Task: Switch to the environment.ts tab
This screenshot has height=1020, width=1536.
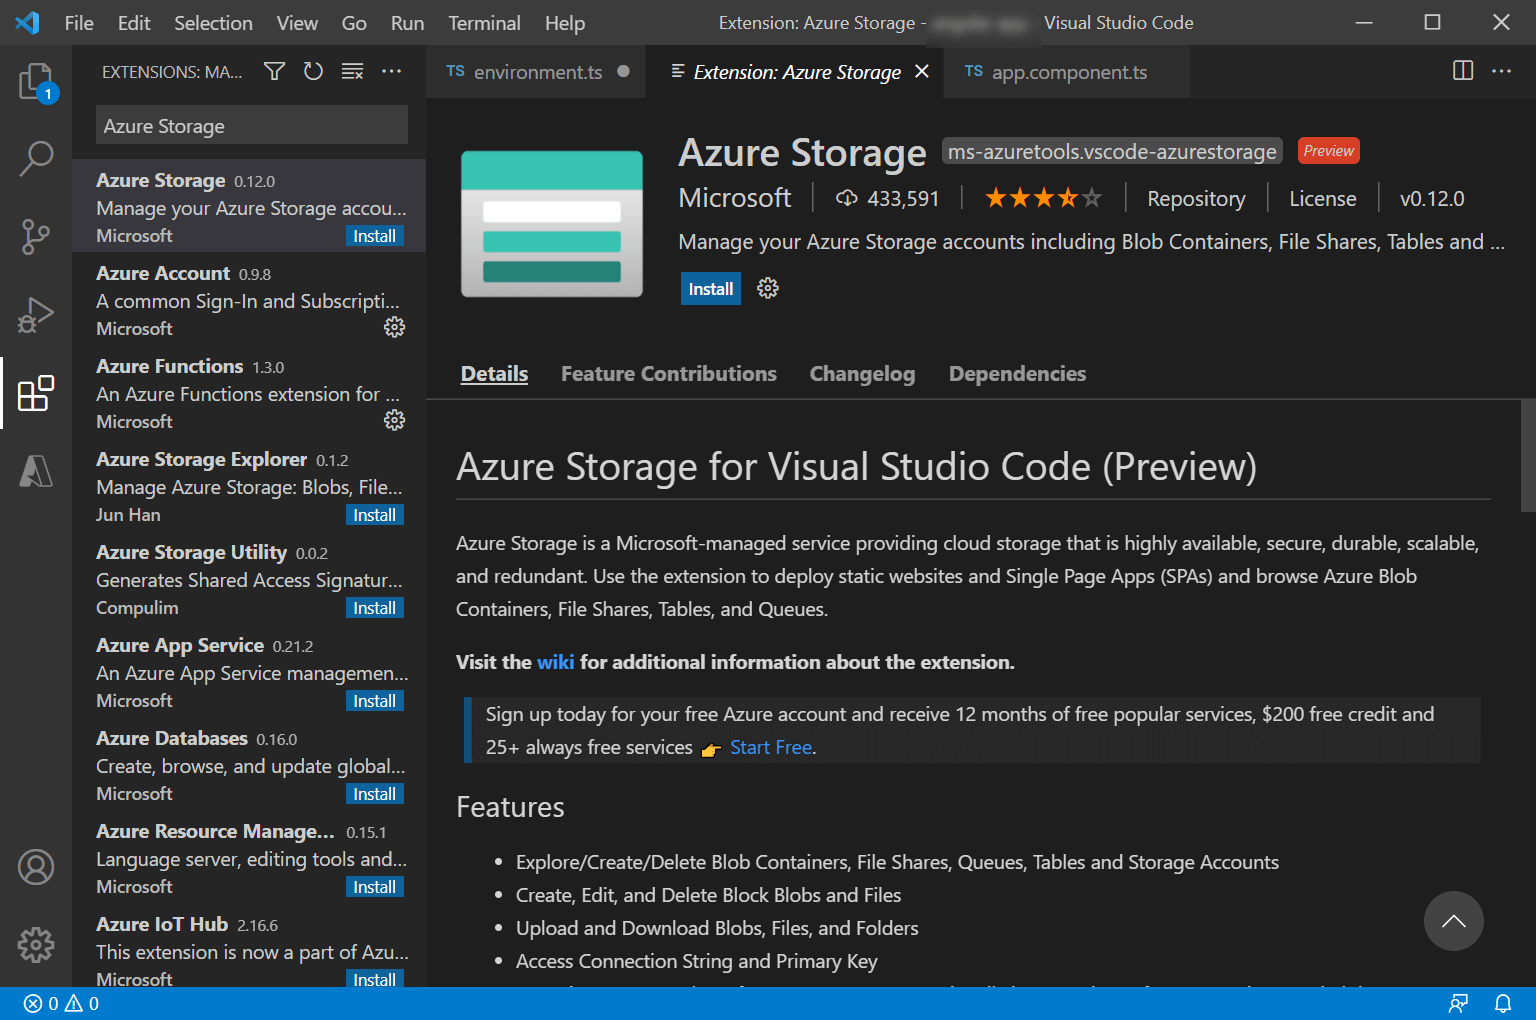Action: click(x=535, y=71)
